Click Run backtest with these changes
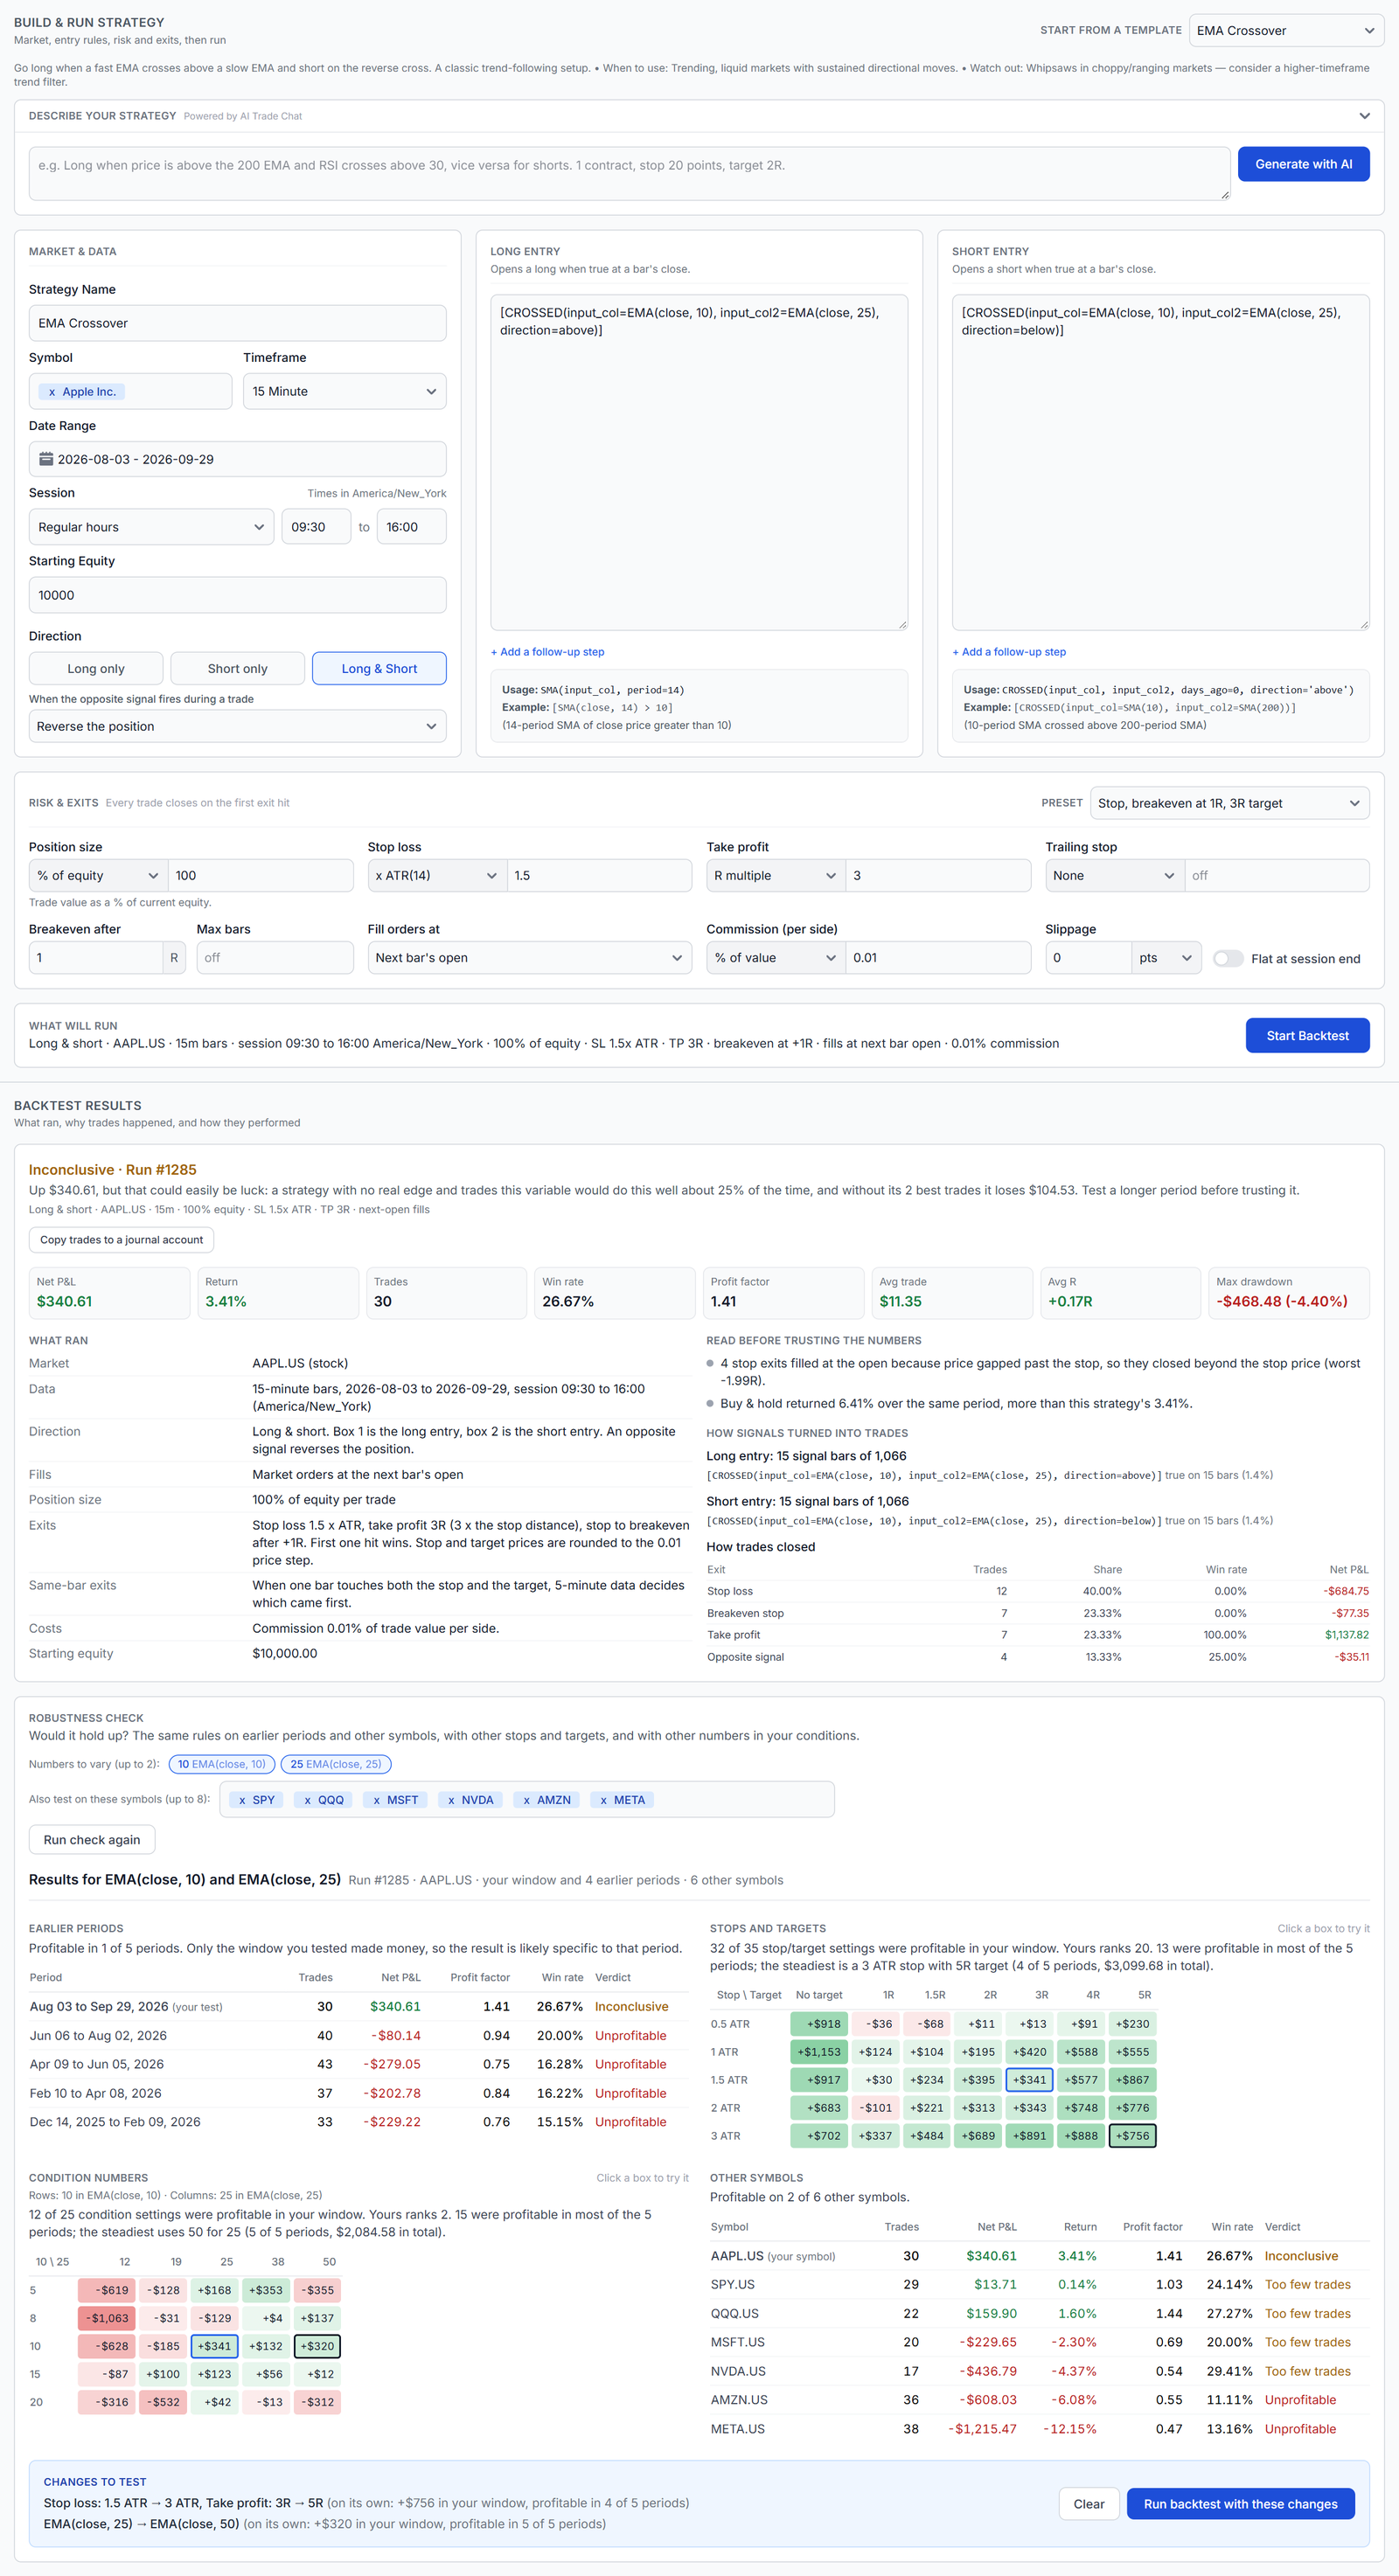Screen dimensions: 1399x2576 pos(1240,2504)
